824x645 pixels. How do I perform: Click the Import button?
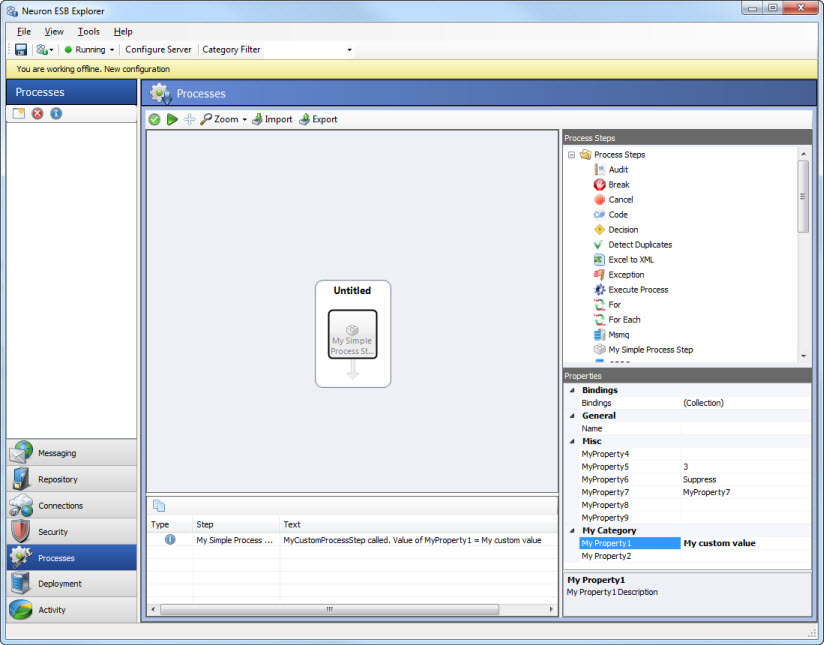click(x=272, y=119)
